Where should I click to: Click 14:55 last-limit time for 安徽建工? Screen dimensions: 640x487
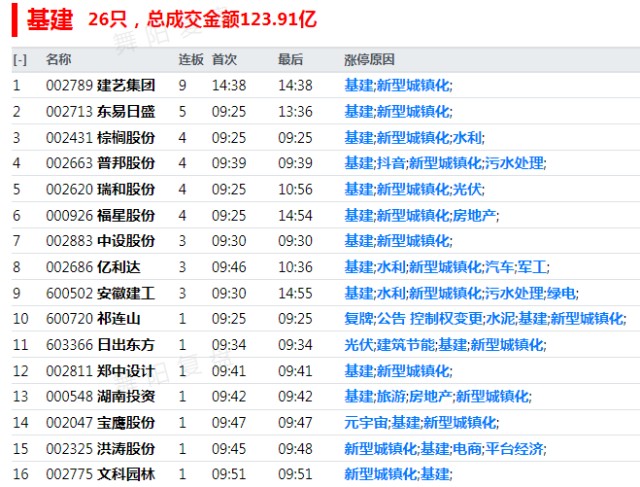296,293
